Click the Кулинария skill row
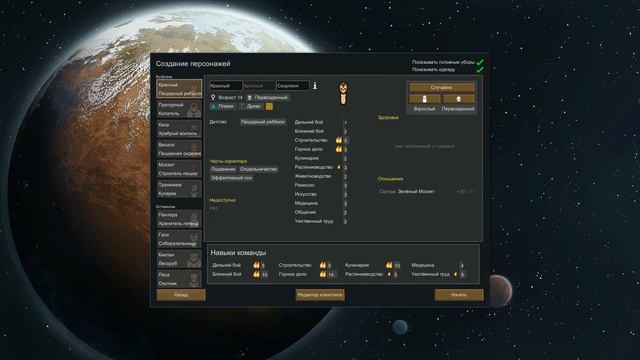This screenshot has height=360, width=640. [321, 158]
